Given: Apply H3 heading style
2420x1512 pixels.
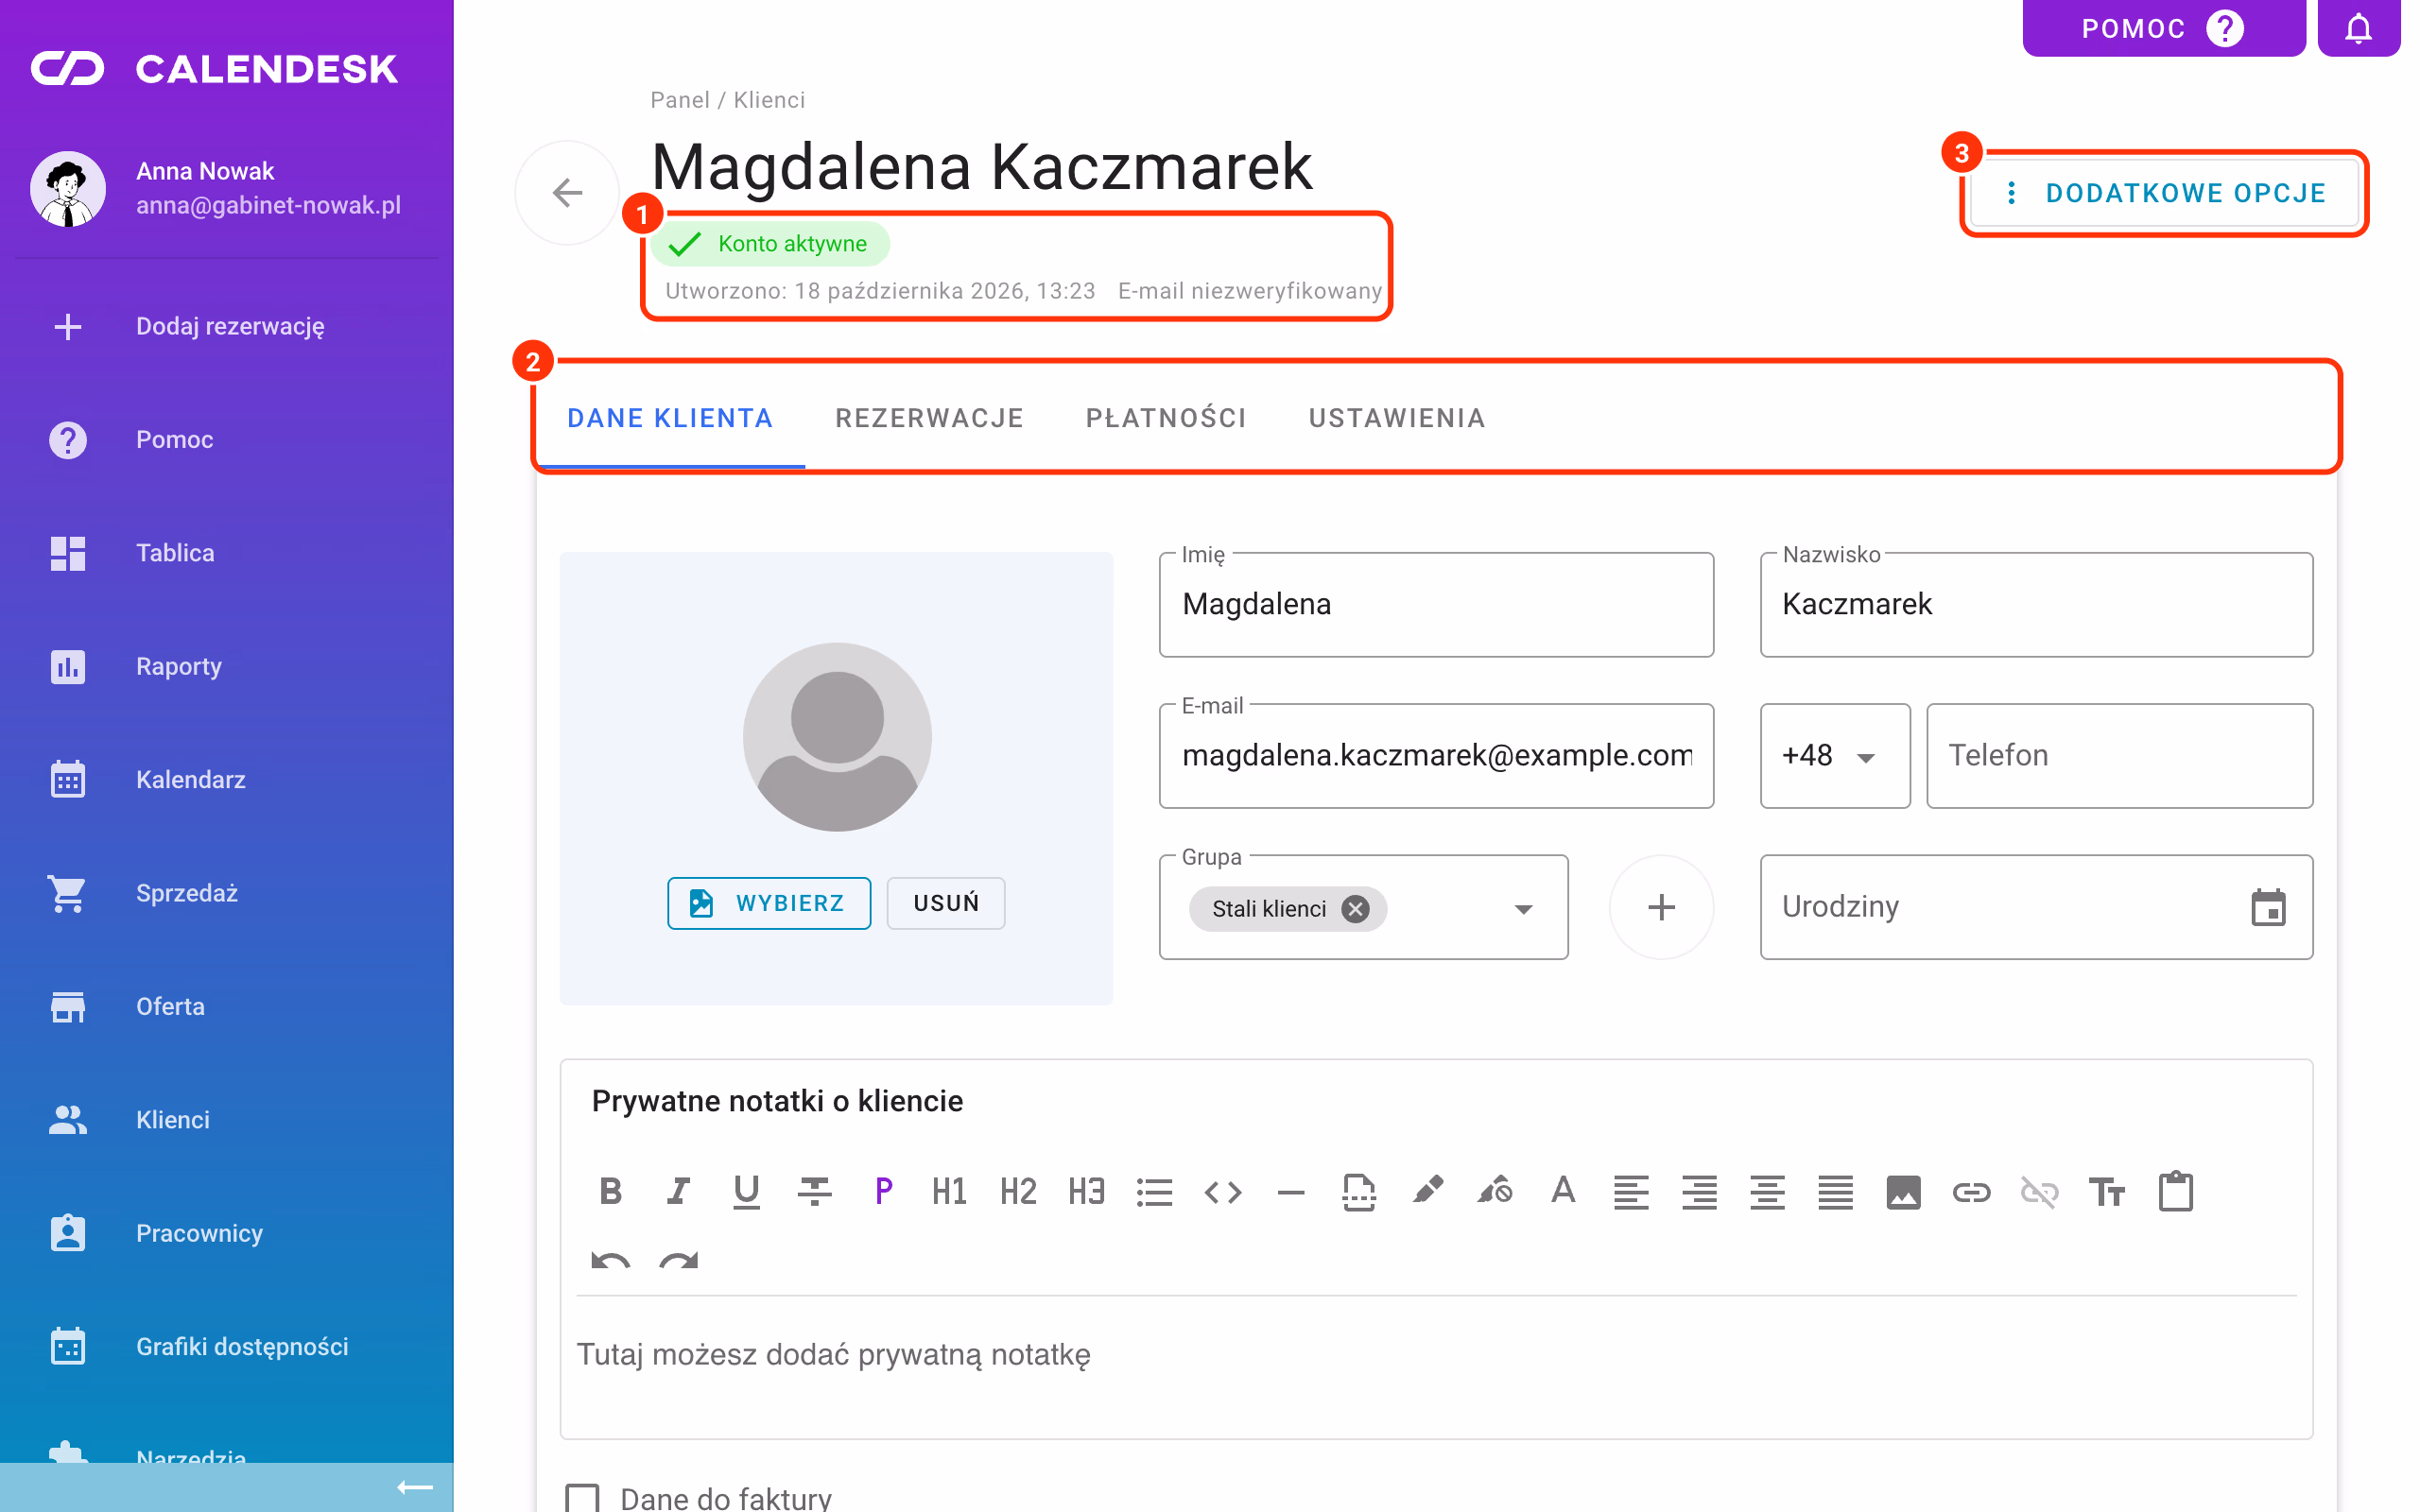Looking at the screenshot, I should coord(1086,1192).
